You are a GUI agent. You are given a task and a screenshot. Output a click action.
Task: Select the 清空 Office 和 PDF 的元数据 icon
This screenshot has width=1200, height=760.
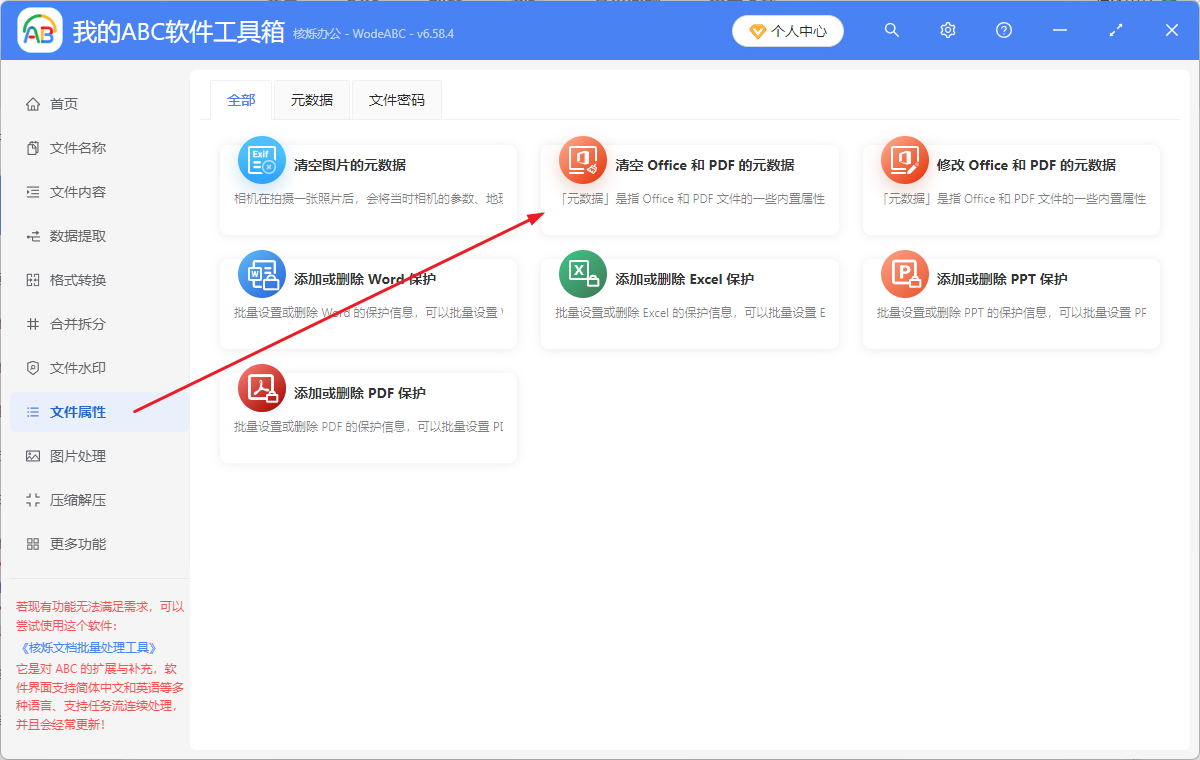582,158
